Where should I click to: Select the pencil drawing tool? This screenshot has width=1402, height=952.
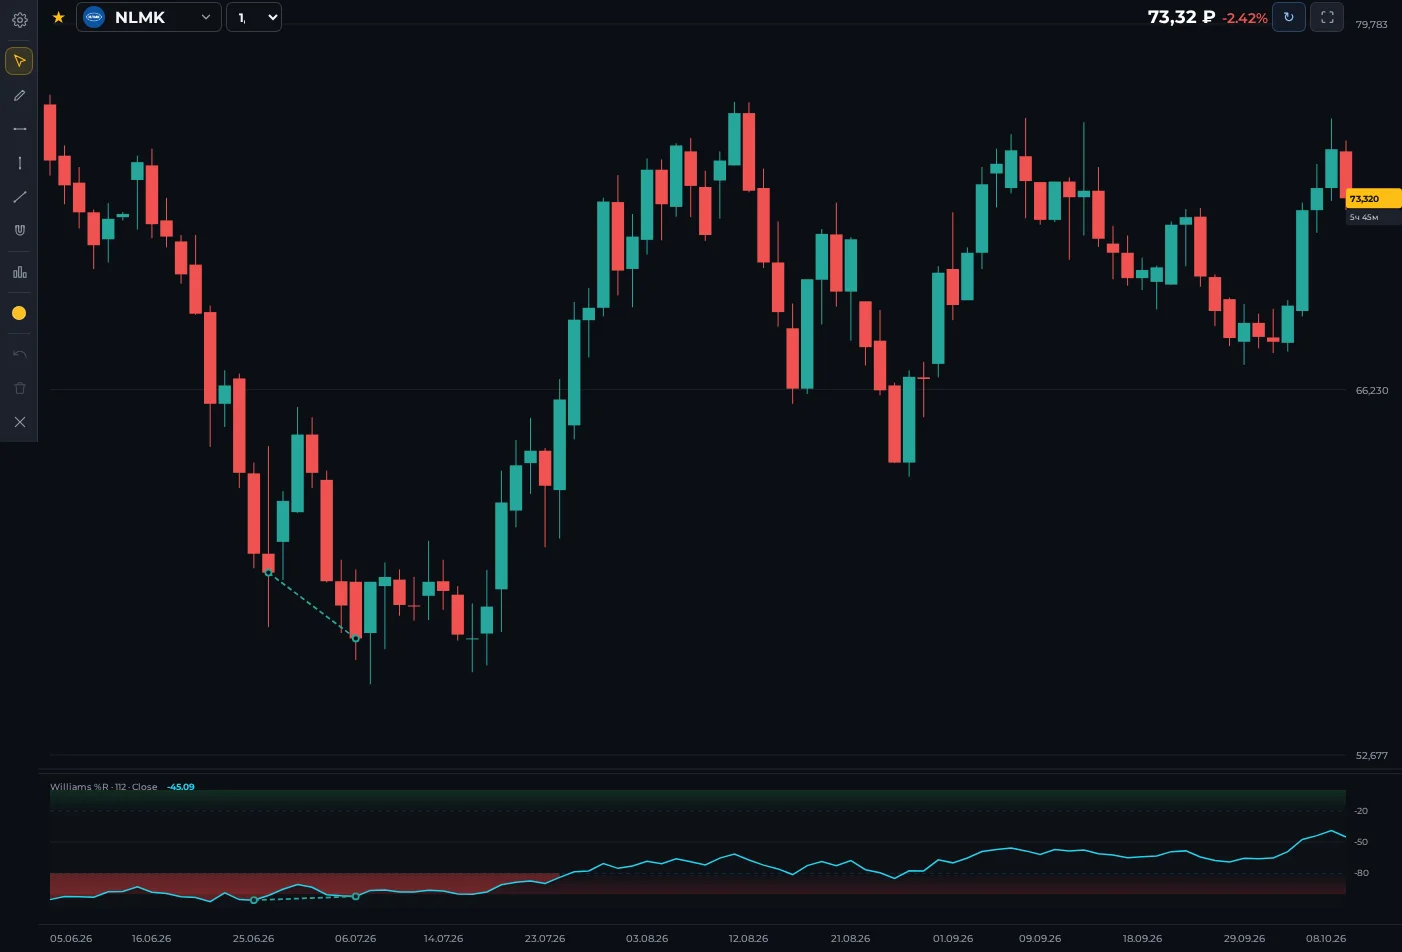tap(19, 95)
